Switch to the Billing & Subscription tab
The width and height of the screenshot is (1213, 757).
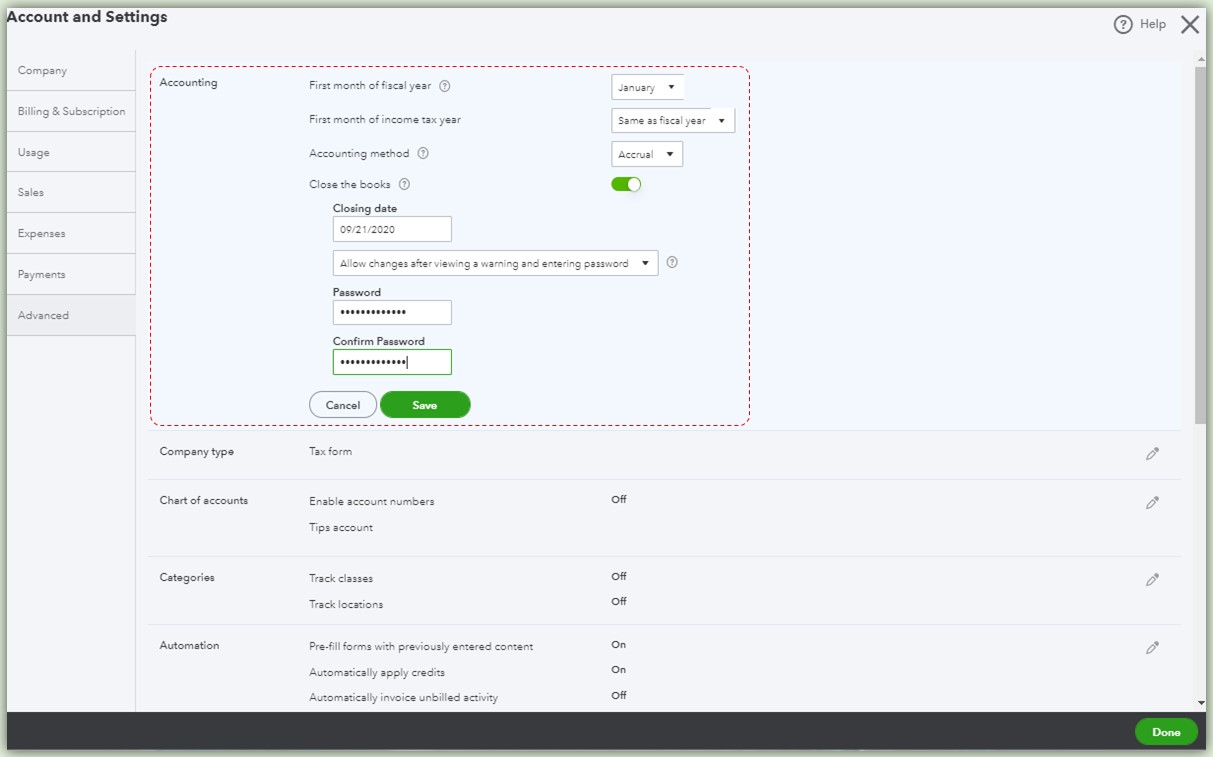click(x=71, y=112)
